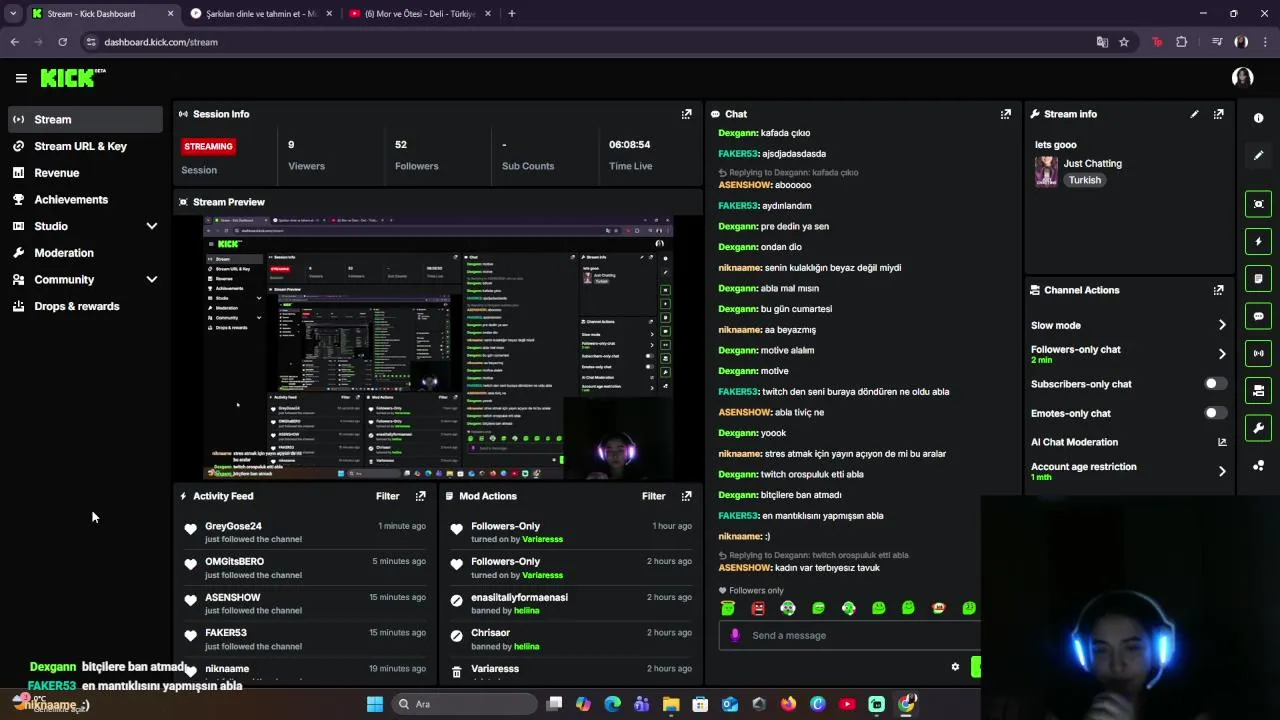Click Dexgann's username in 'kafada çıkıo' message
The image size is (1280, 720).
pyautogui.click(x=738, y=133)
